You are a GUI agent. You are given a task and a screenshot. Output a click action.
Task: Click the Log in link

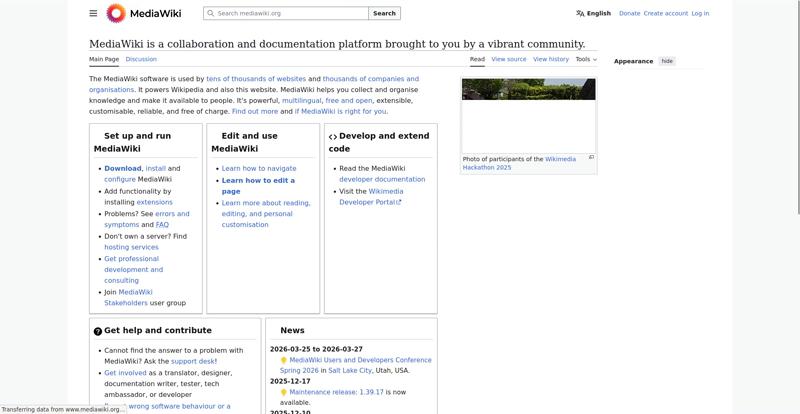point(700,14)
